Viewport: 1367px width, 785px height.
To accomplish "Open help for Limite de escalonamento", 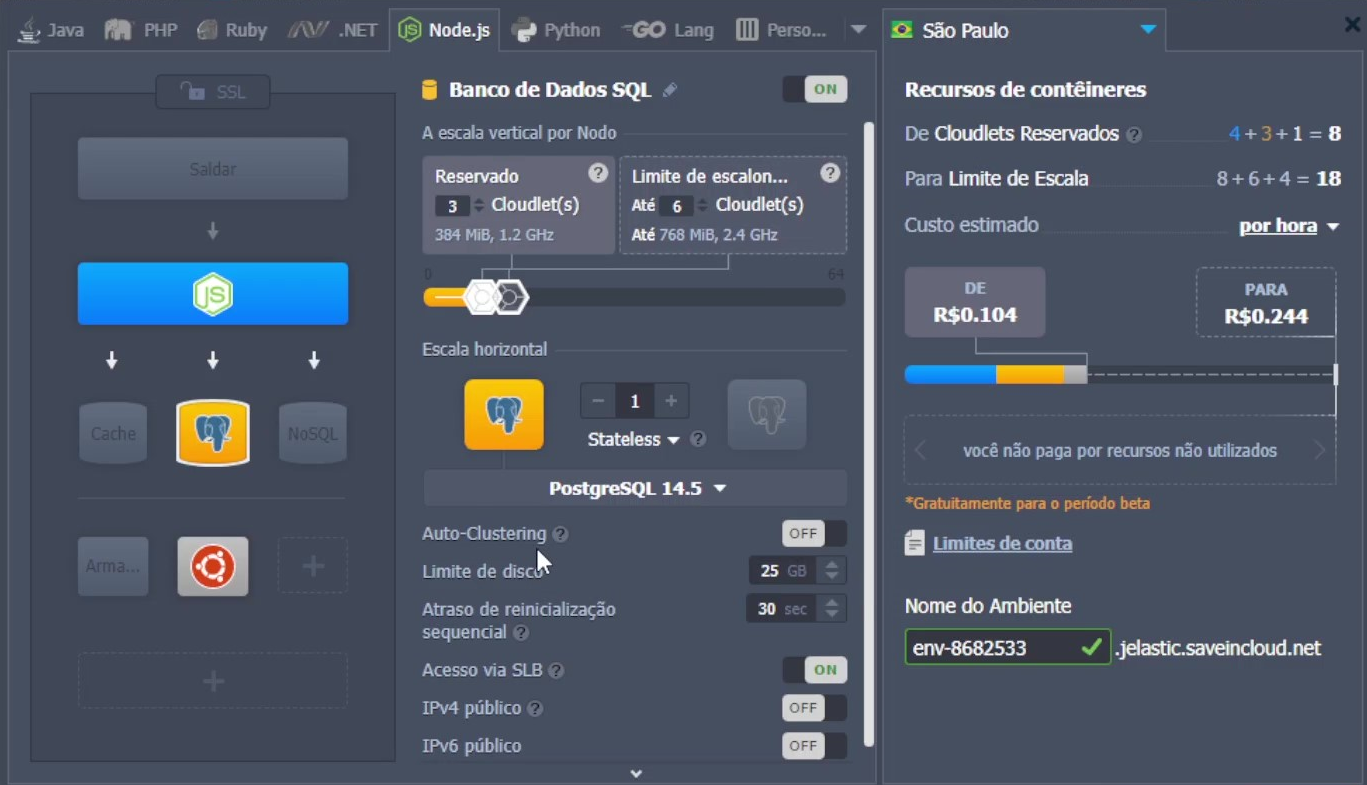I will 830,173.
